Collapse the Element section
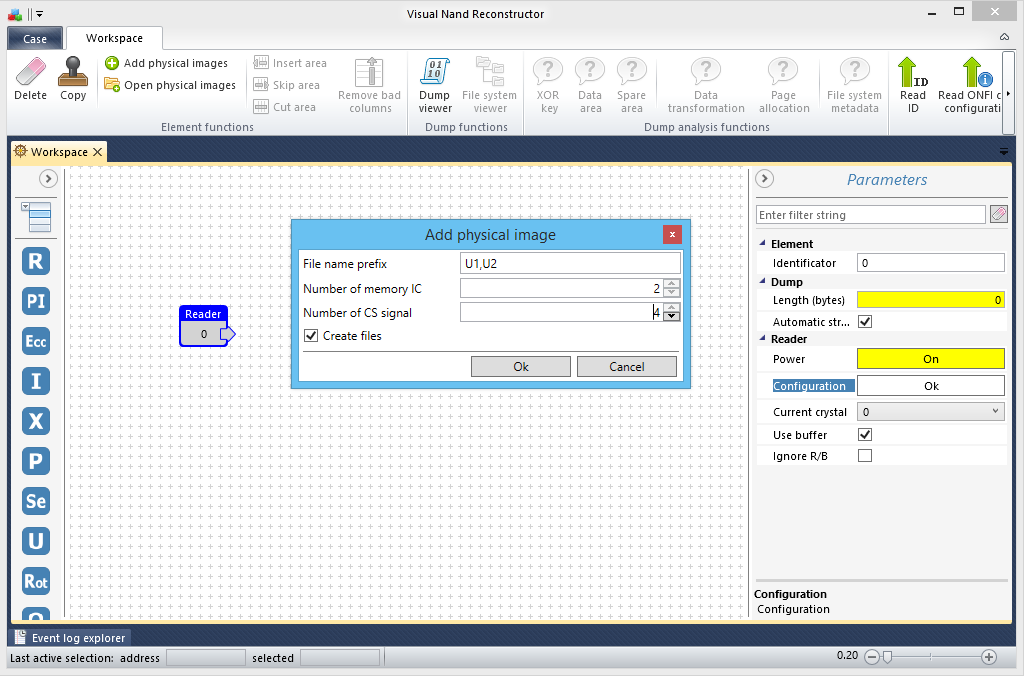 click(x=762, y=243)
